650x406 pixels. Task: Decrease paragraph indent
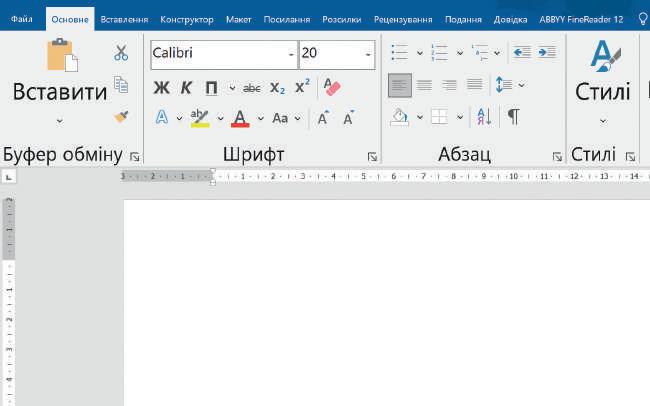click(522, 52)
